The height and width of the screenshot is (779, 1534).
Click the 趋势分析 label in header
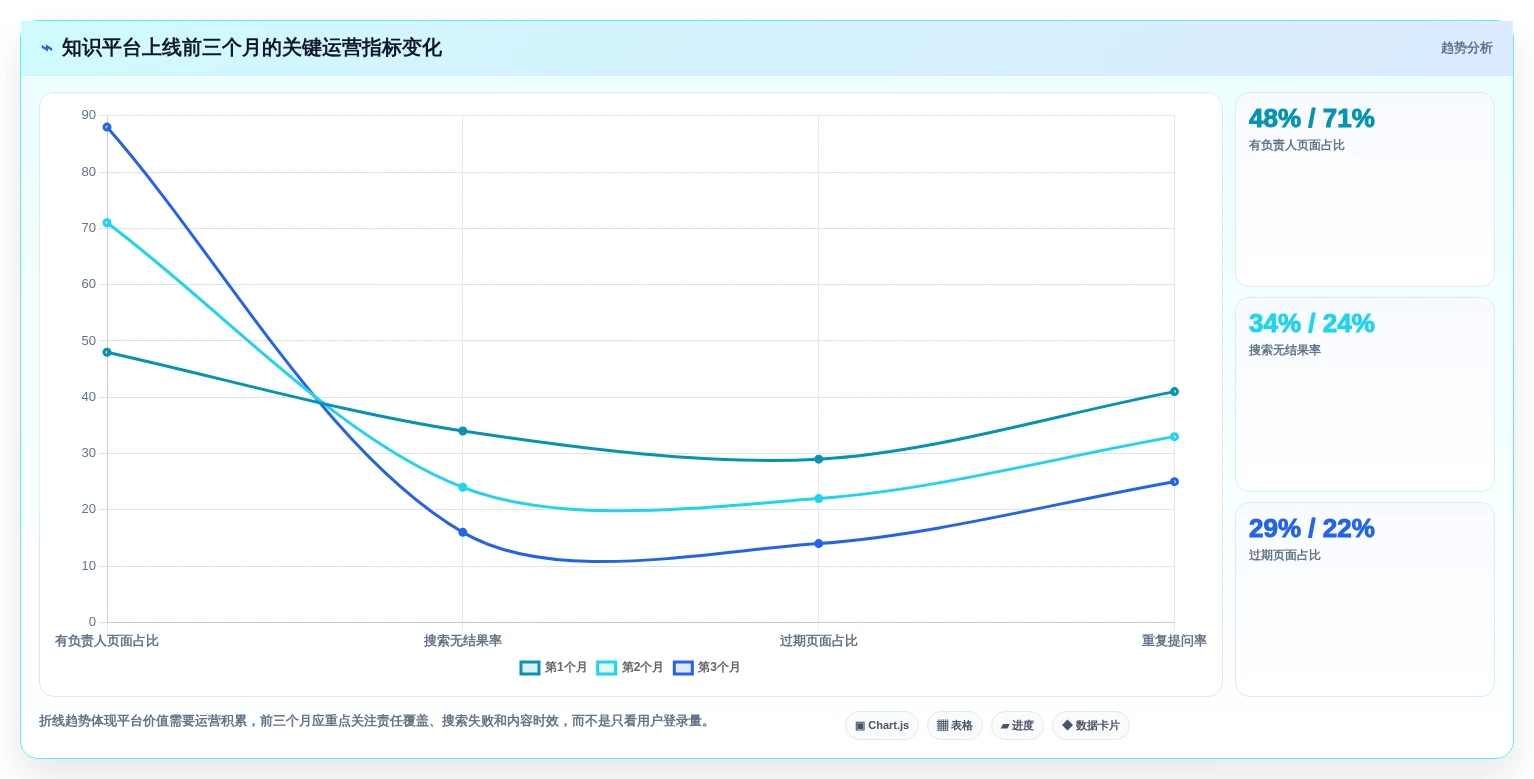tap(1466, 48)
